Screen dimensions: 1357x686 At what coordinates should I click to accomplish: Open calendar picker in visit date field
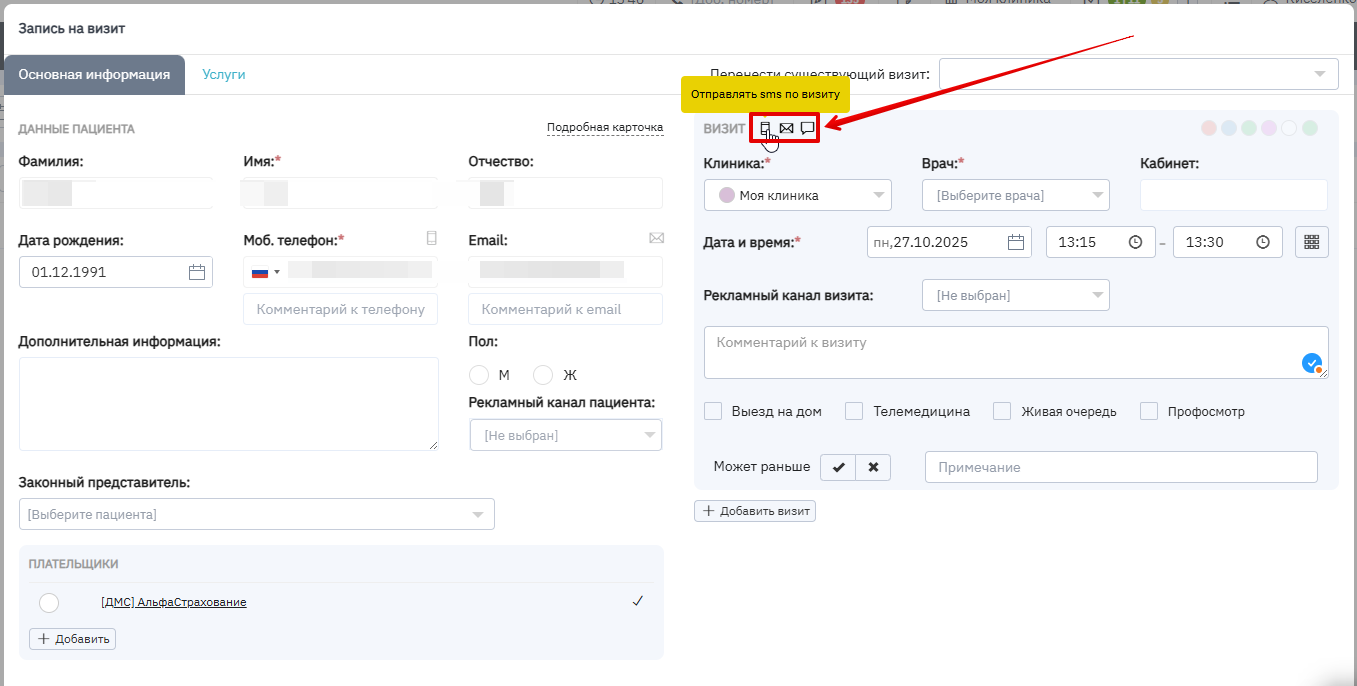click(x=1016, y=242)
